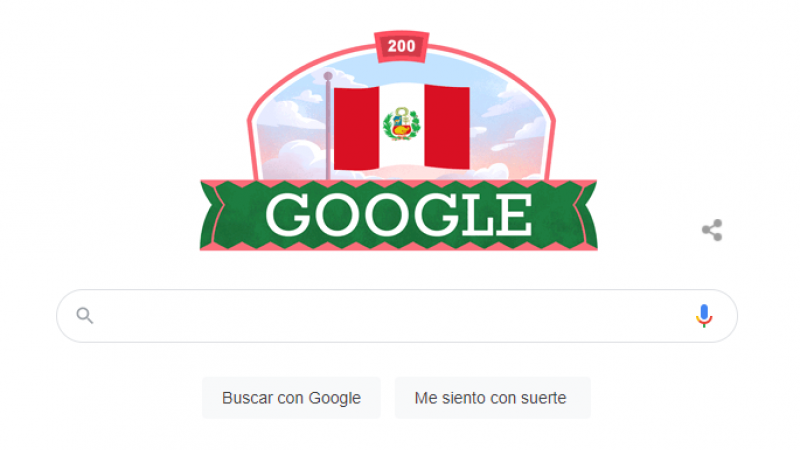This screenshot has height=450, width=800.
Task: Click the magnifying glass search icon
Action: (85, 316)
